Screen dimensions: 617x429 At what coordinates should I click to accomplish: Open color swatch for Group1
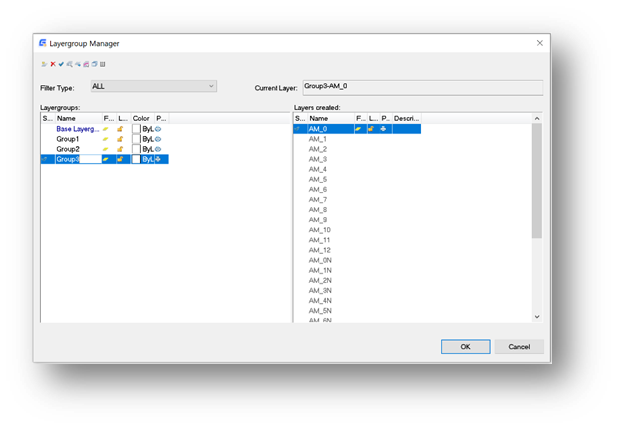pos(136,139)
